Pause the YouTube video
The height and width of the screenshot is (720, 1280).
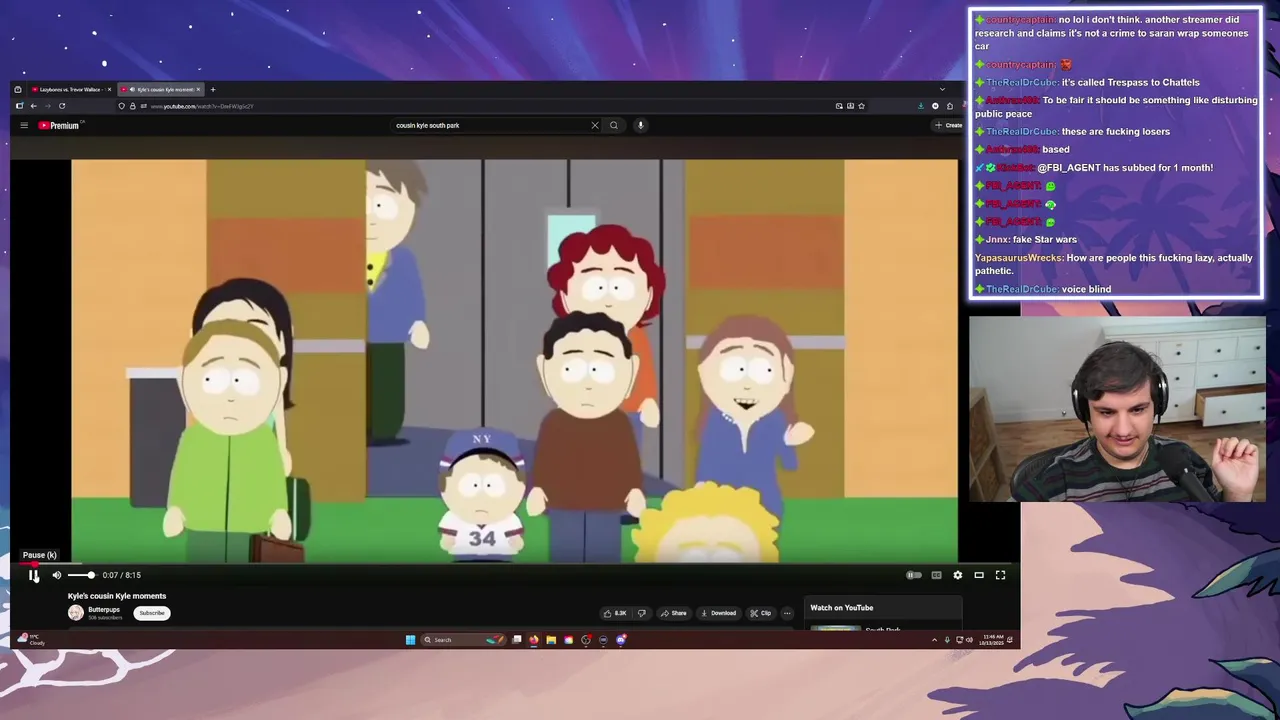point(33,575)
